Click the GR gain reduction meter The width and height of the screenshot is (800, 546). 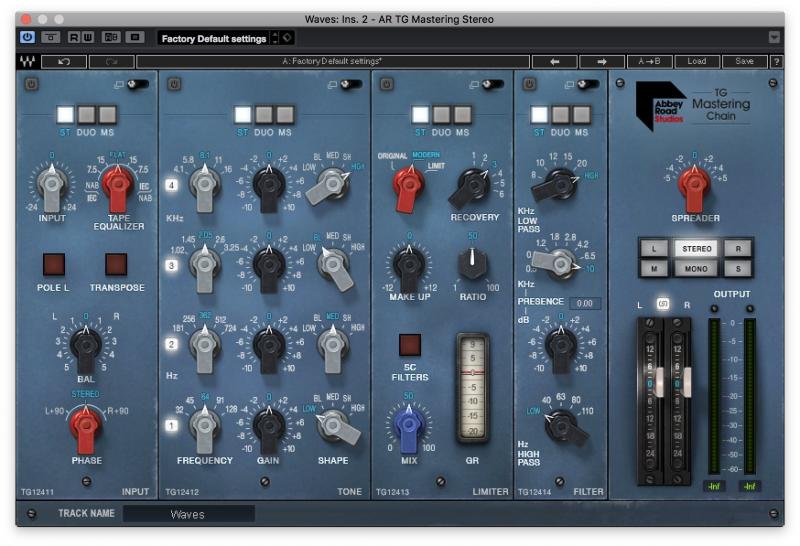point(472,388)
